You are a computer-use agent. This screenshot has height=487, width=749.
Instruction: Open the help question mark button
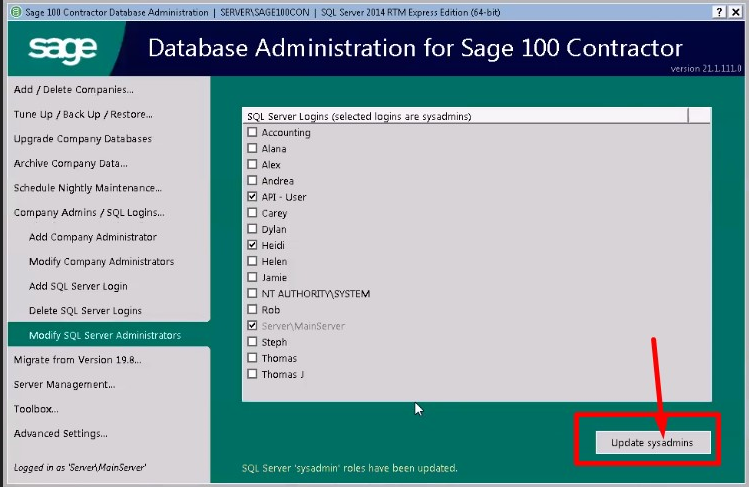tap(719, 12)
